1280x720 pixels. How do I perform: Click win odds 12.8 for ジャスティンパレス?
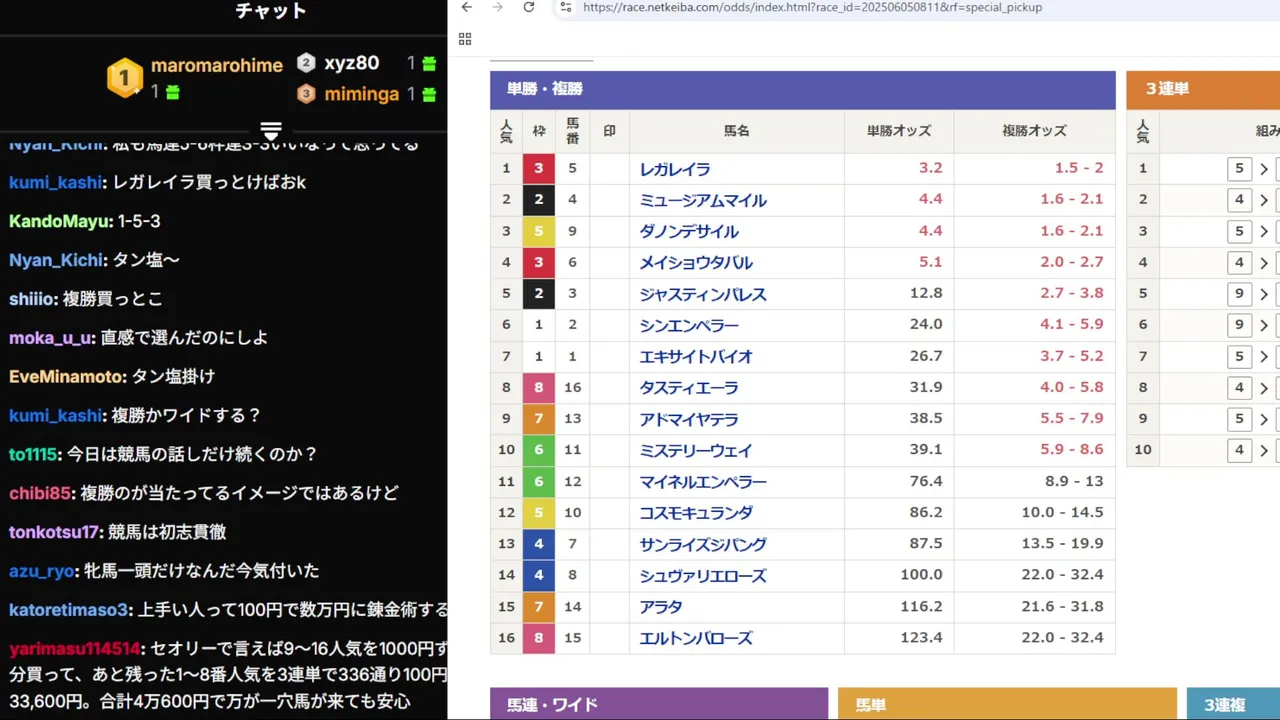coord(926,293)
